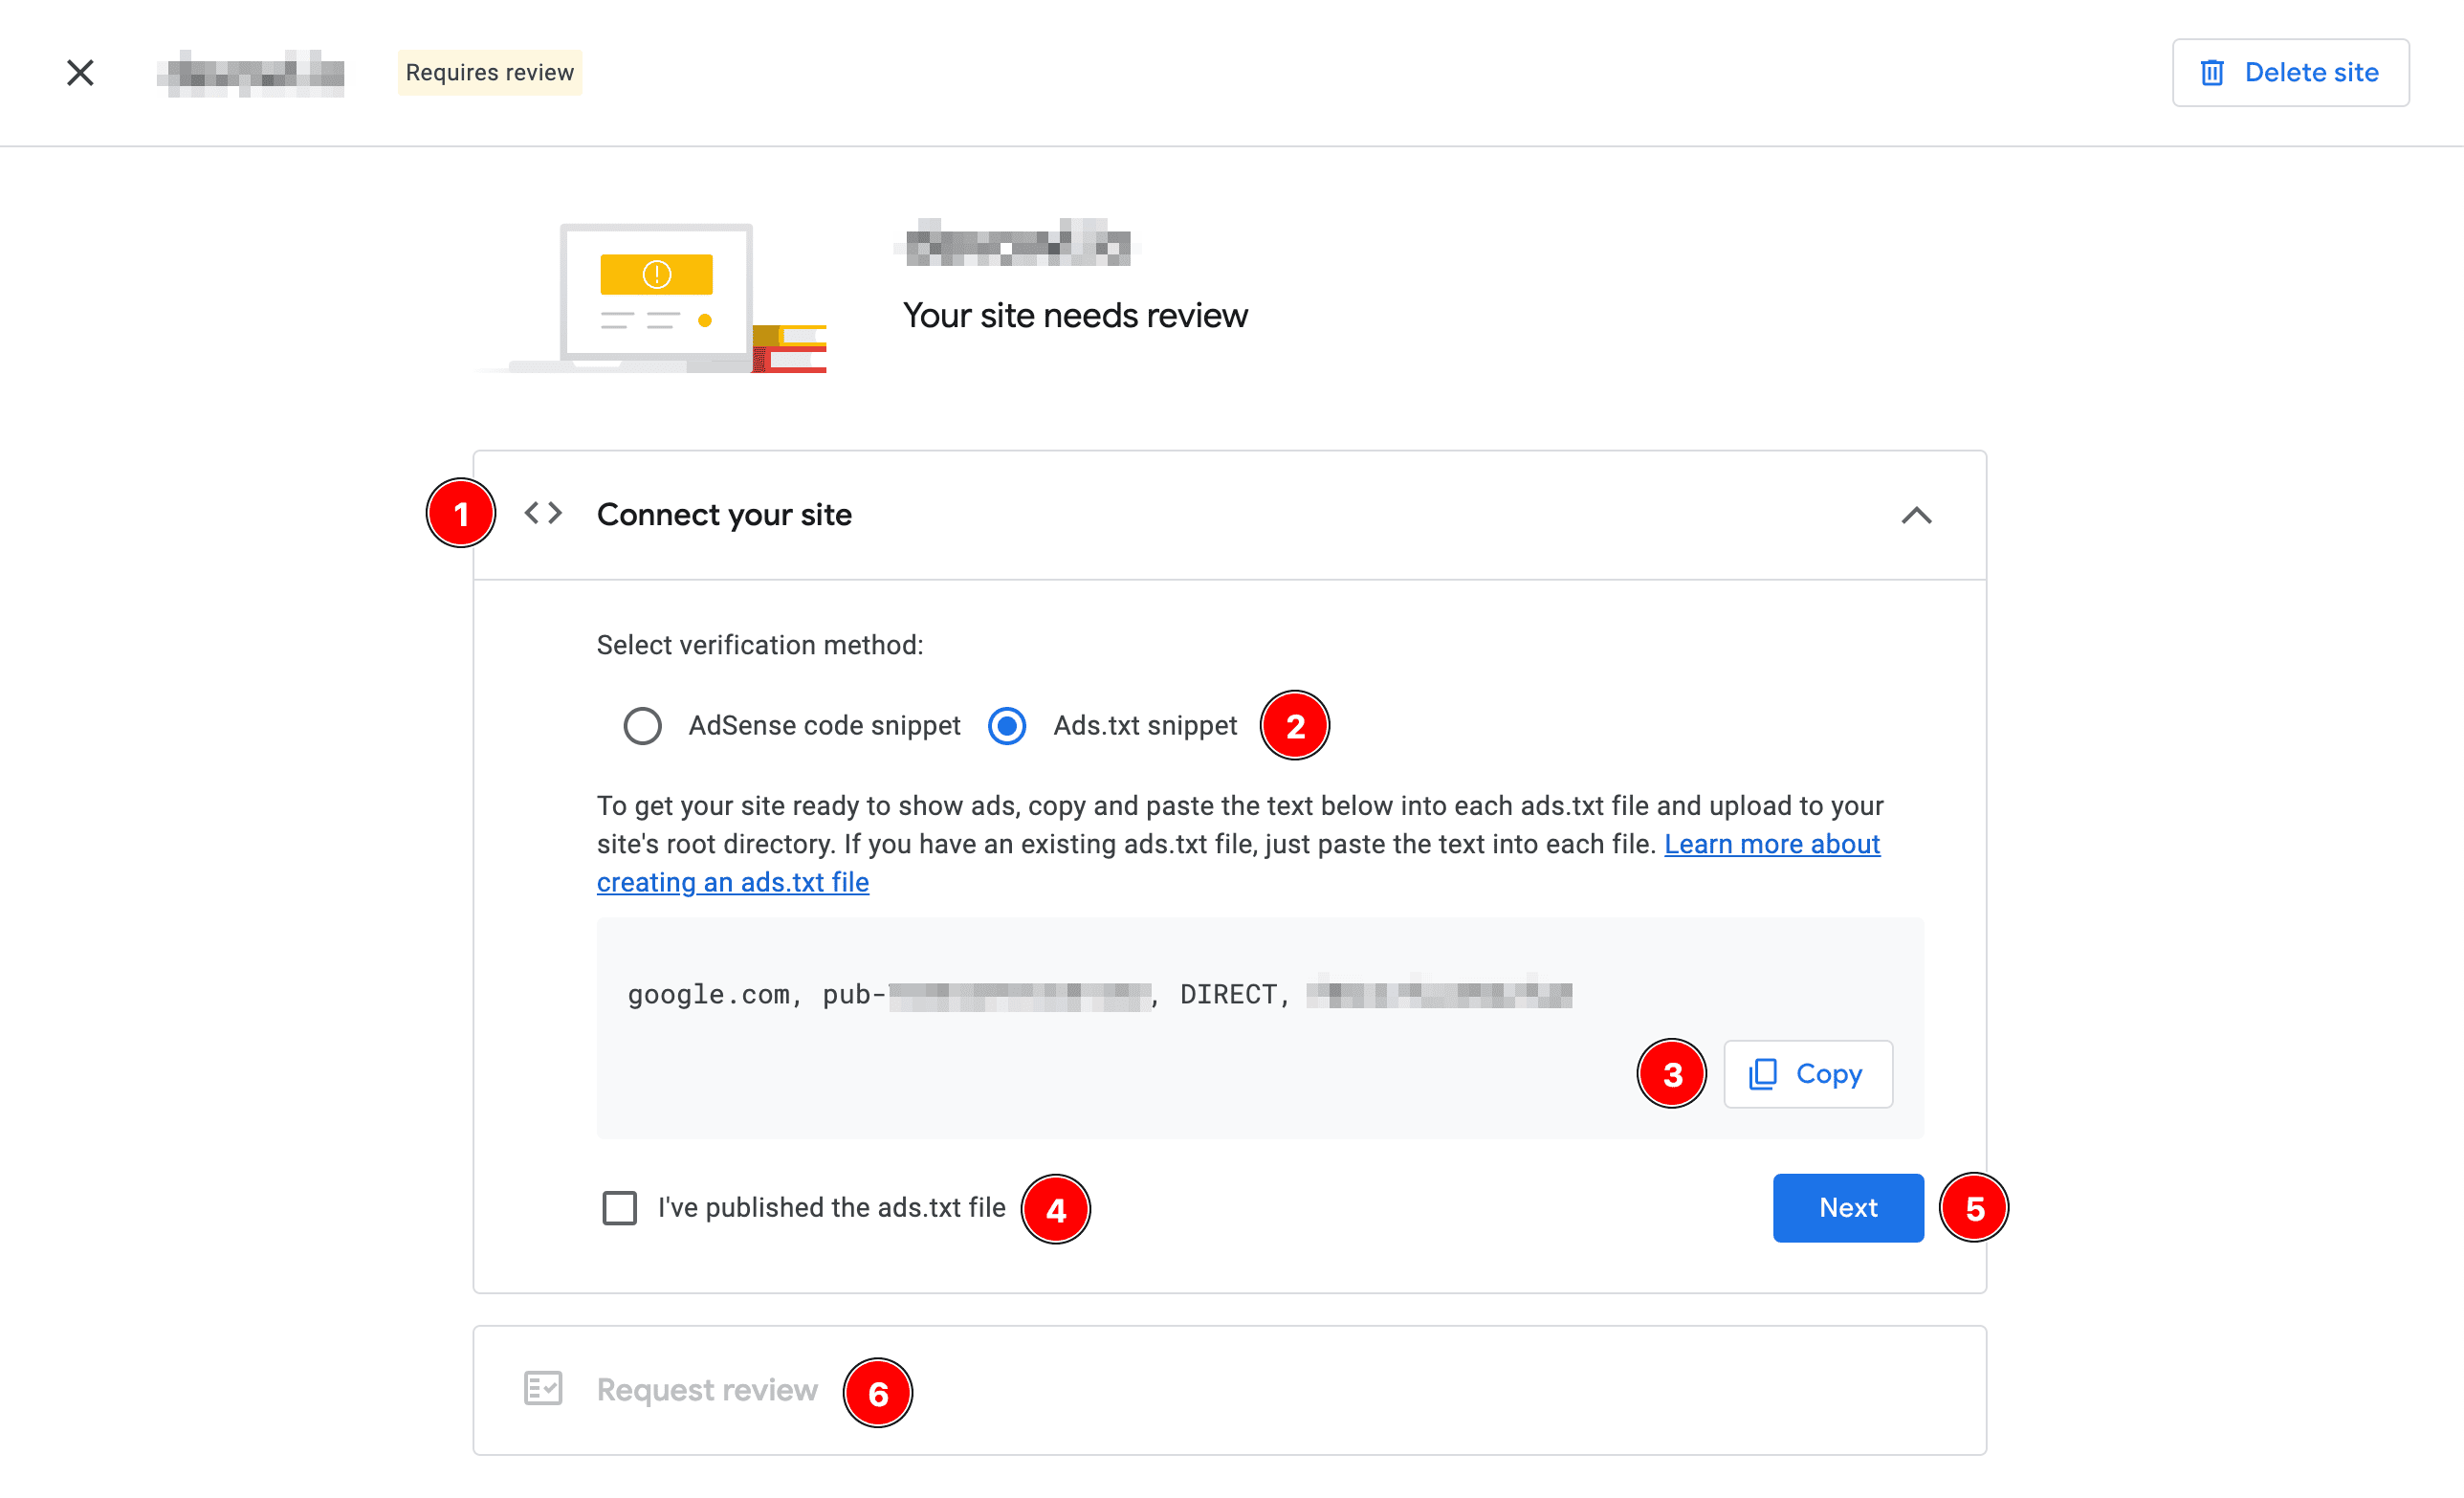Click the red step 3 marker
This screenshot has height=1498, width=2464.
[x=1671, y=1074]
